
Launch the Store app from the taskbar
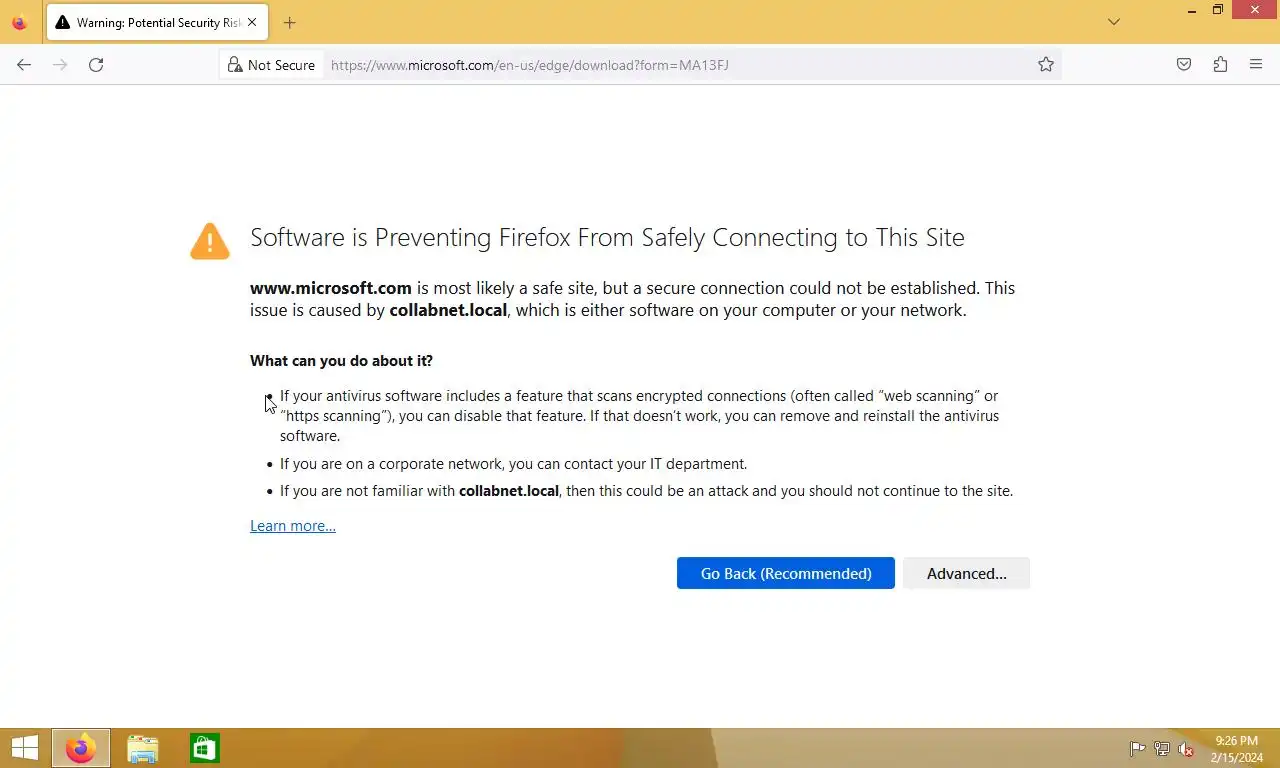click(x=205, y=748)
